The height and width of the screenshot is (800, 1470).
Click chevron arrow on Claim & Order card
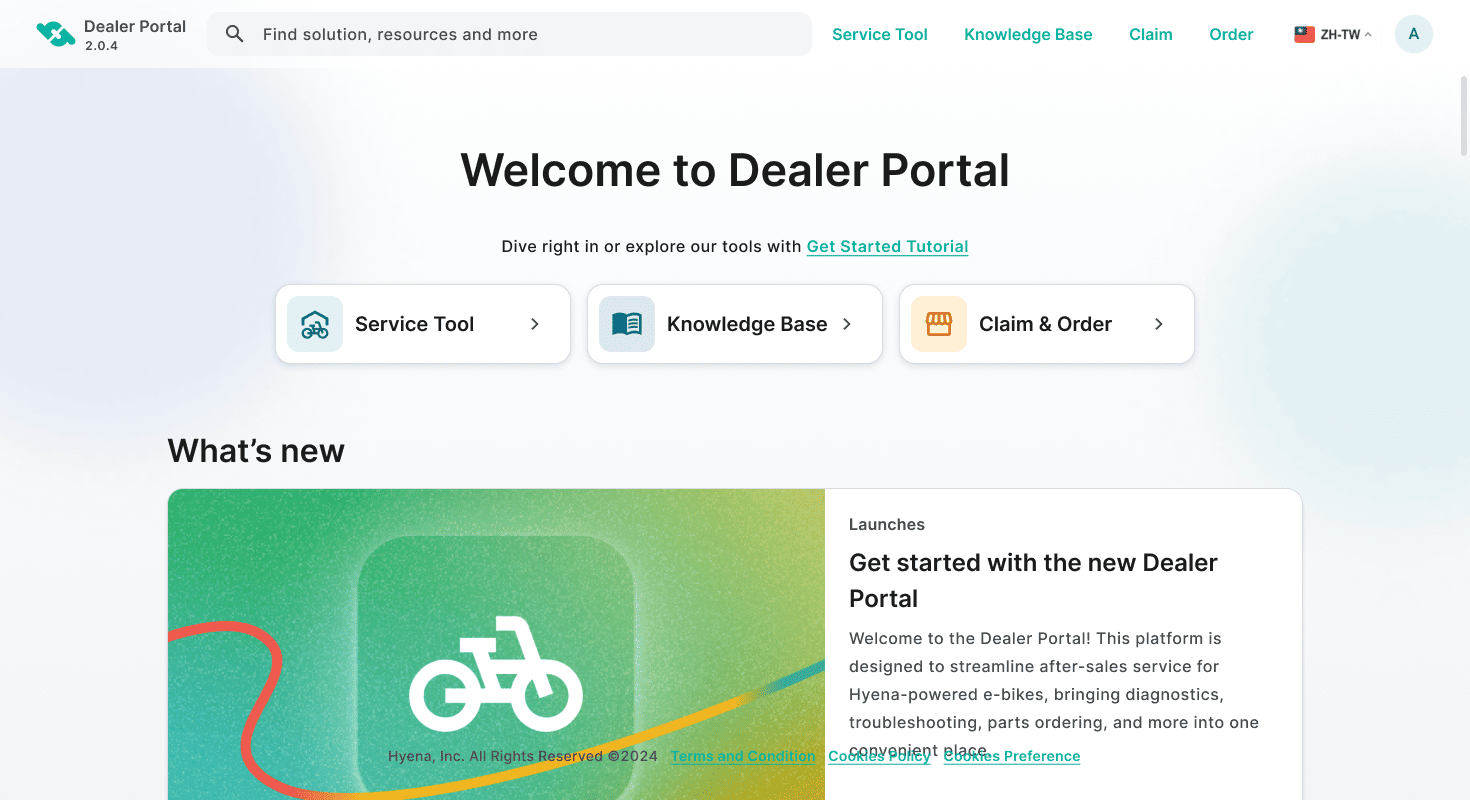pos(1159,324)
